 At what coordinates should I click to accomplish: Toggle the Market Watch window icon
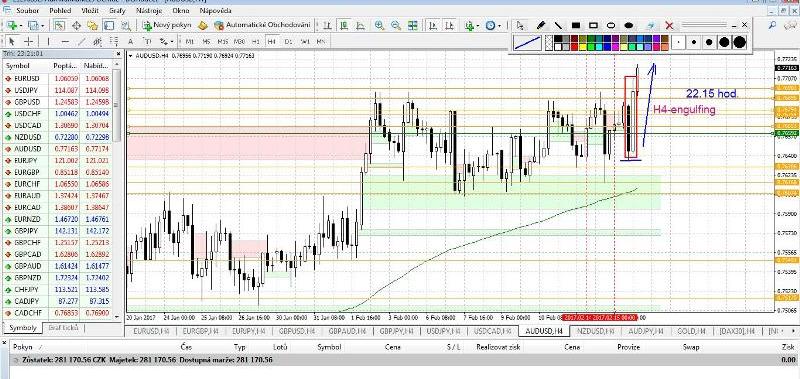59,25
